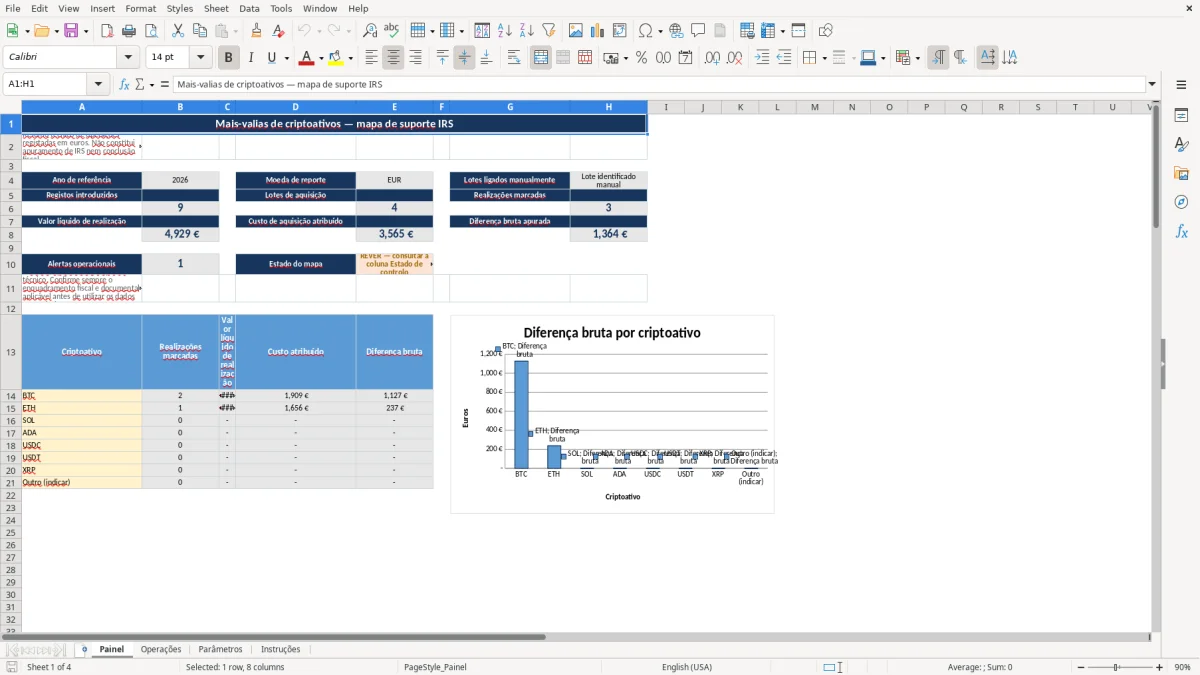Open the Save button dropdown arrow
The image size is (1200, 675).
(x=86, y=31)
